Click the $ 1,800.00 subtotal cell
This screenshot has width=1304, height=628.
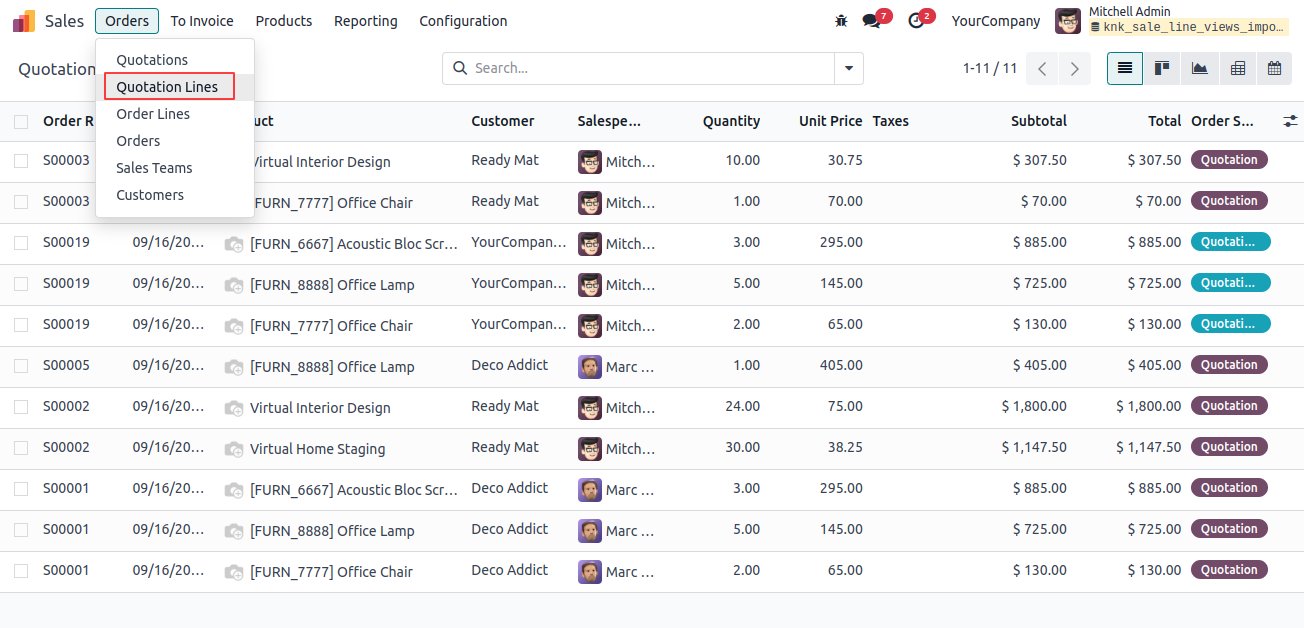pyautogui.click(x=1034, y=406)
